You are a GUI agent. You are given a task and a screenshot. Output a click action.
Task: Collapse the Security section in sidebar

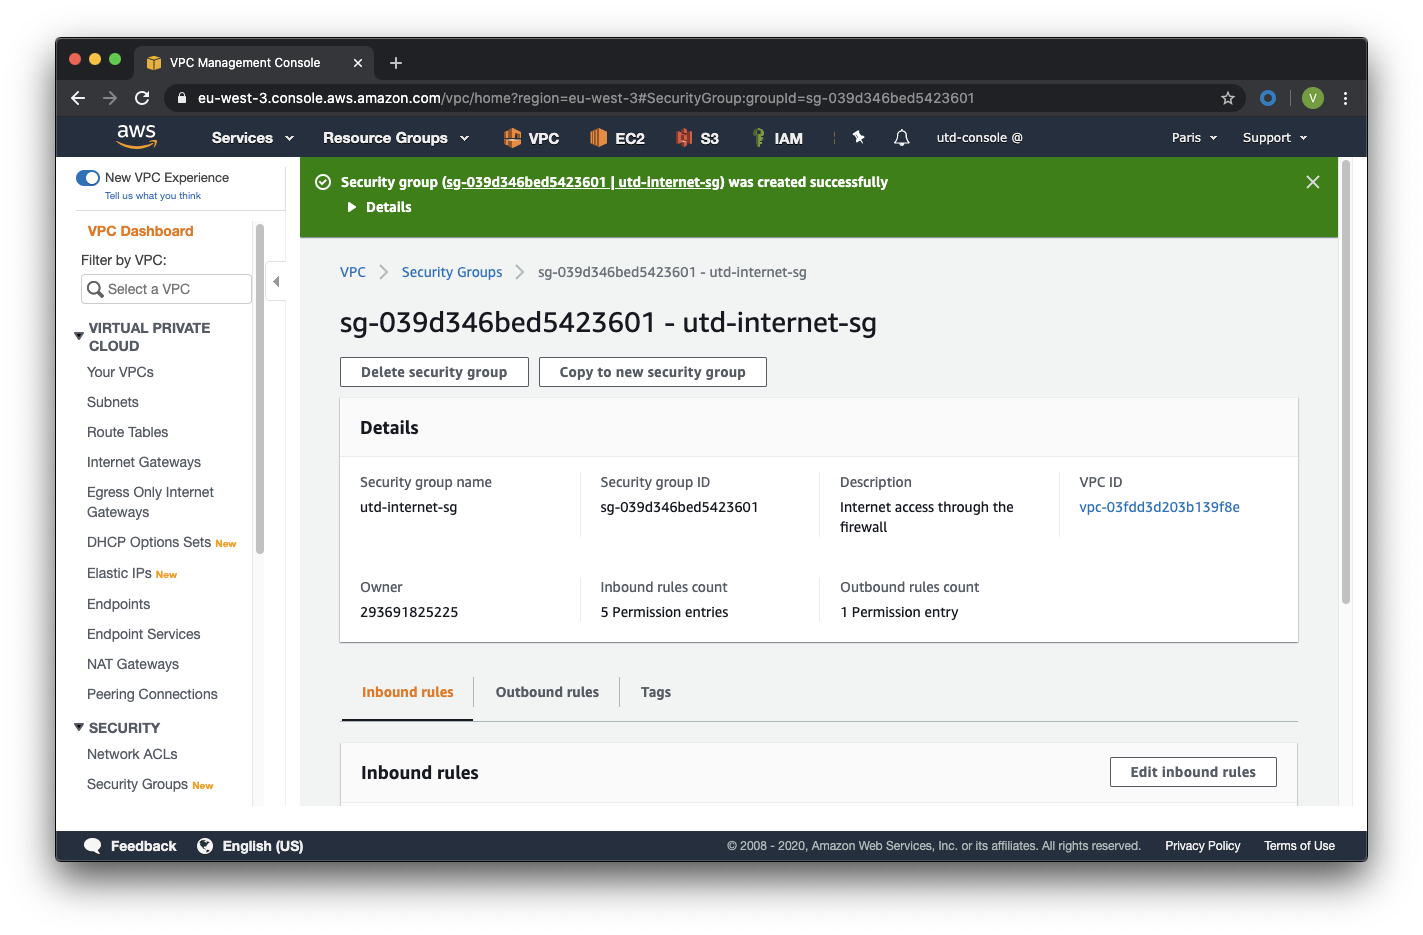click(x=79, y=727)
